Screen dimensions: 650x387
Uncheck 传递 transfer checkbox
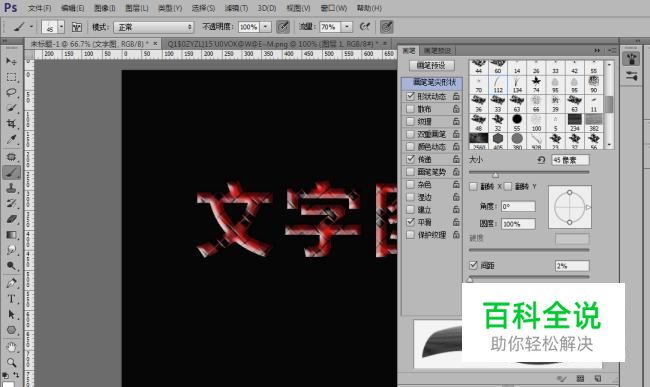[410, 159]
